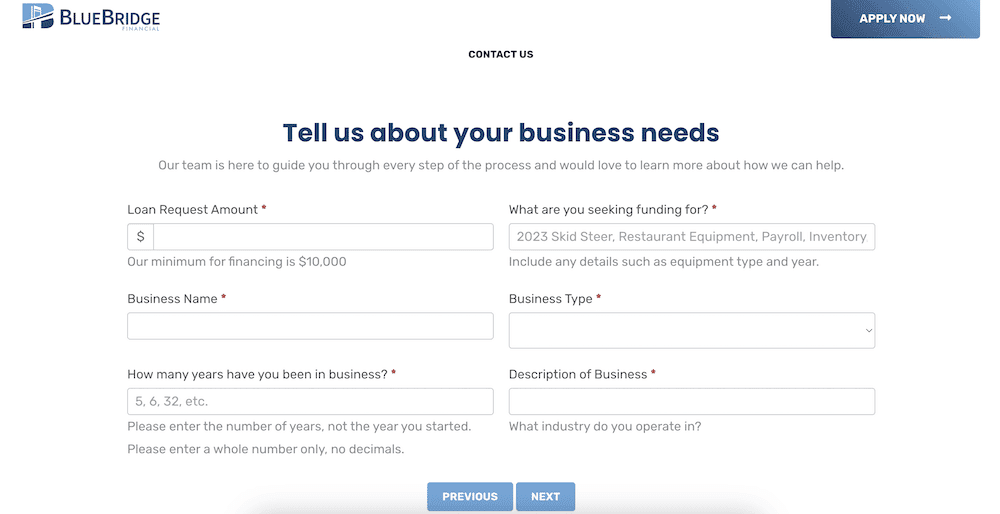Image resolution: width=1000 pixels, height=514 pixels.
Task: Focus the Loan Request Amount input
Action: (323, 237)
